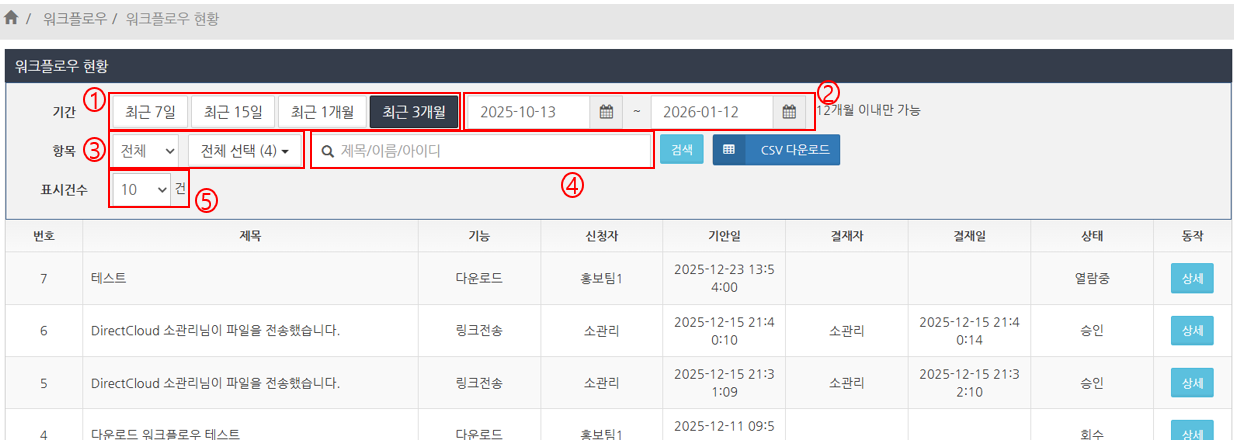Open the end date calendar icon
The height and width of the screenshot is (446, 1234).
(788, 111)
